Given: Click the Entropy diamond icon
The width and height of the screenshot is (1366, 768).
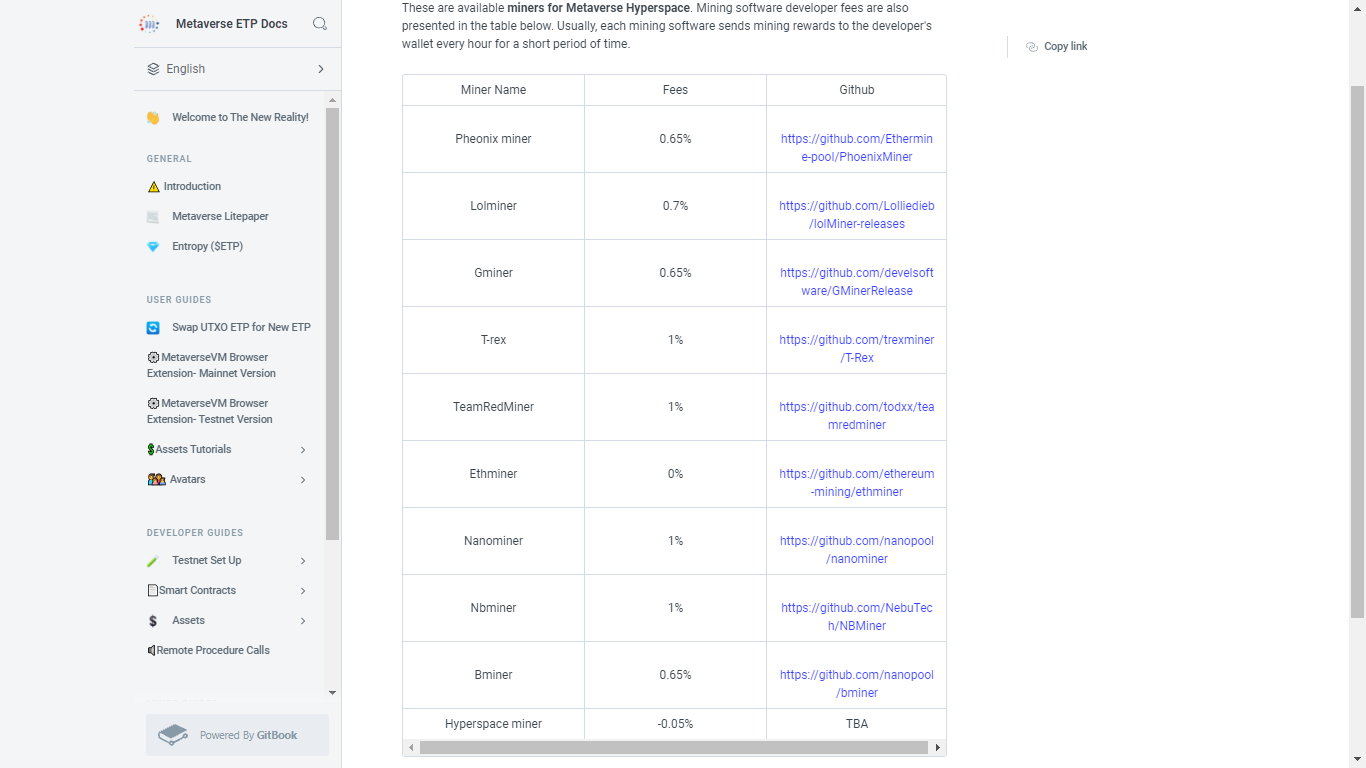Looking at the screenshot, I should 153,247.
